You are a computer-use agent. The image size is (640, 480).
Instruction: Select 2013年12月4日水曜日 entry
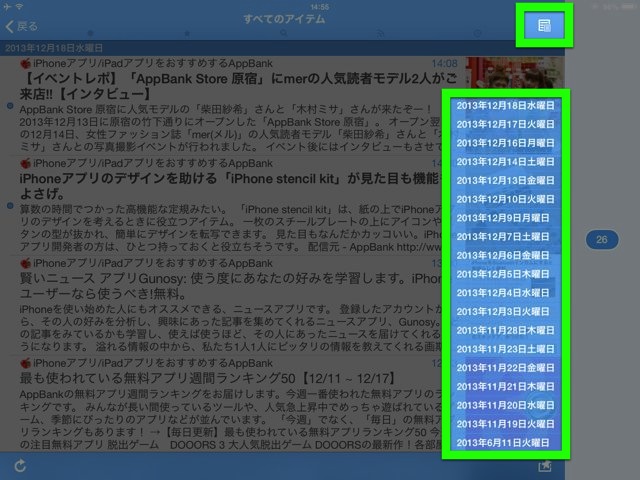(505, 293)
